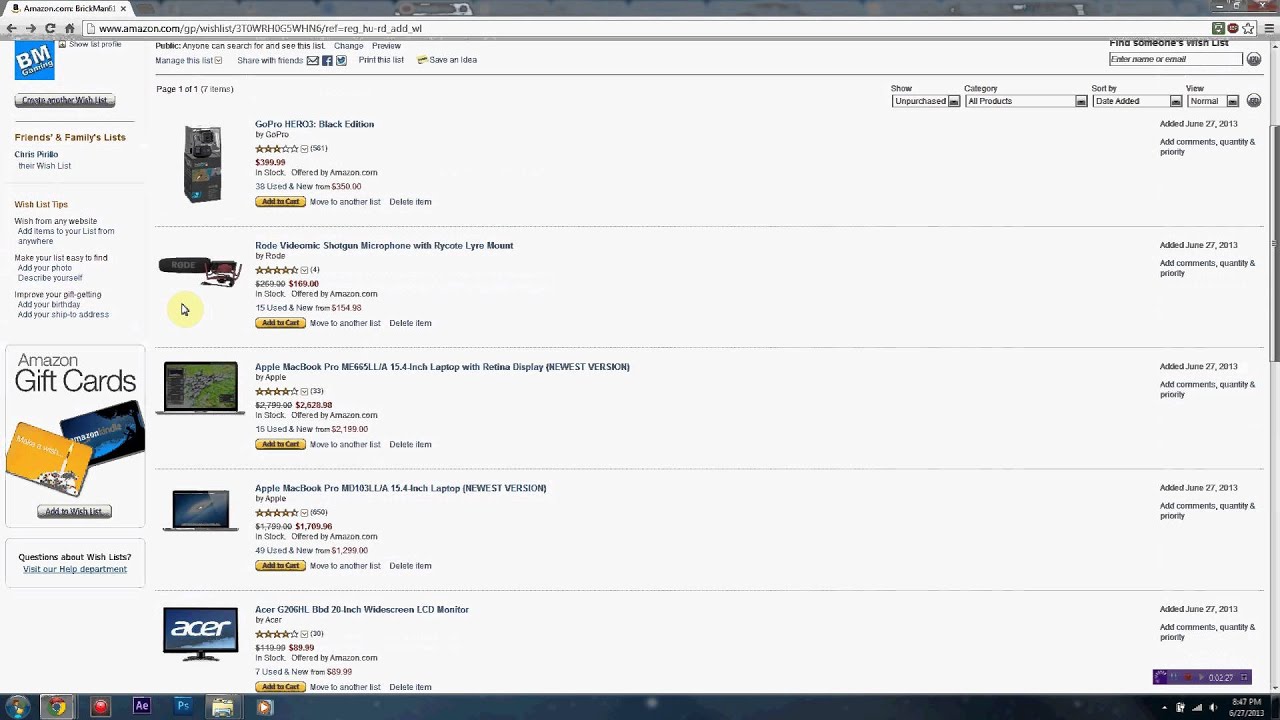This screenshot has width=1280, height=720.
Task: Open the browser home page icon
Action: pyautogui.click(x=69, y=28)
